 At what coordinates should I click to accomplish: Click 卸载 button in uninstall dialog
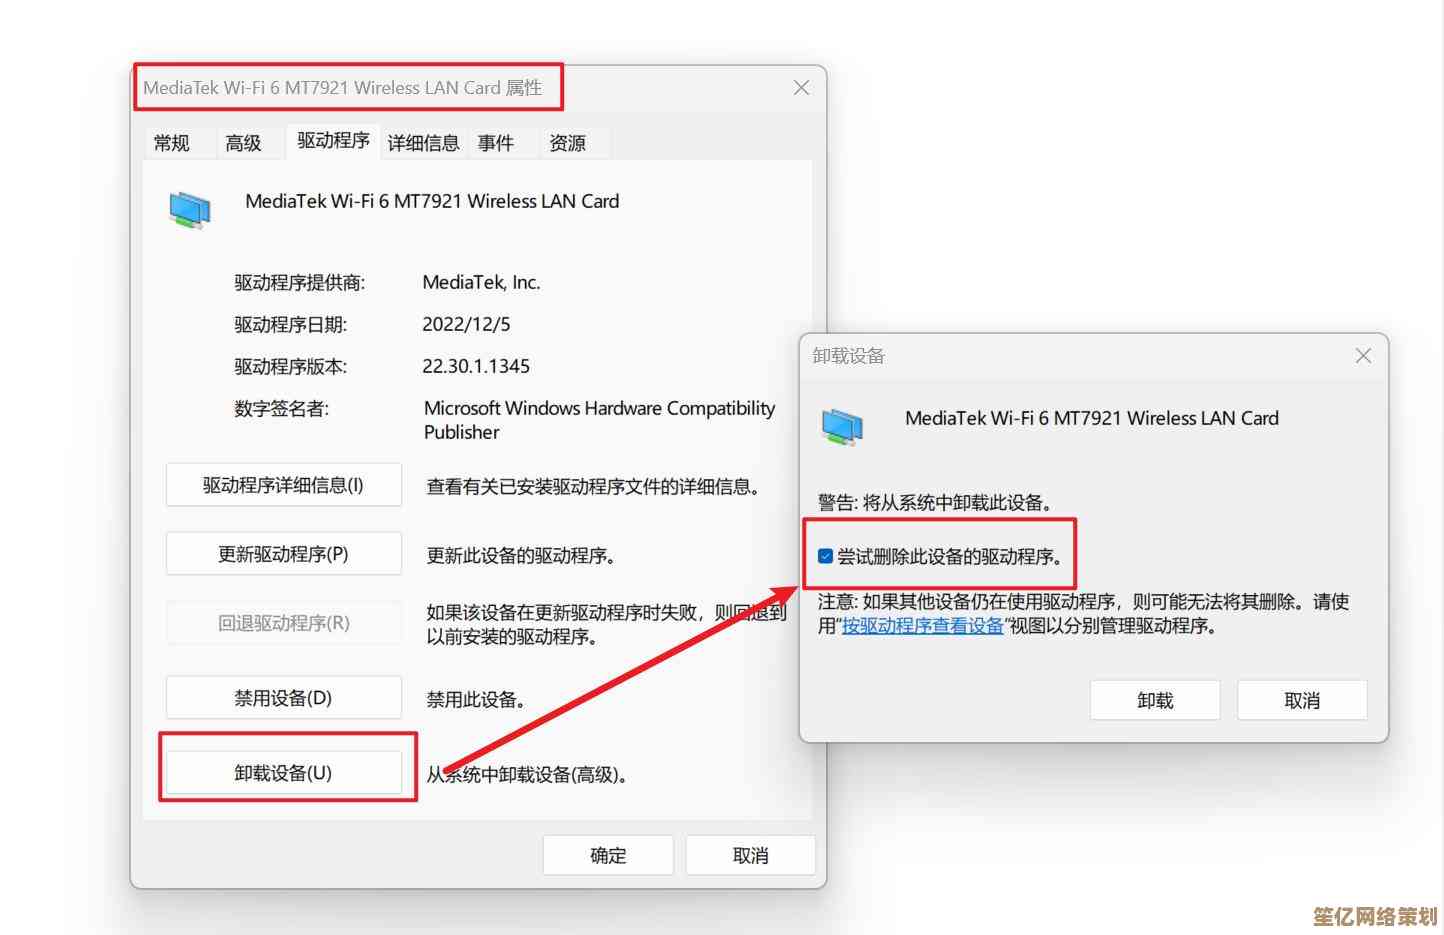(1155, 700)
